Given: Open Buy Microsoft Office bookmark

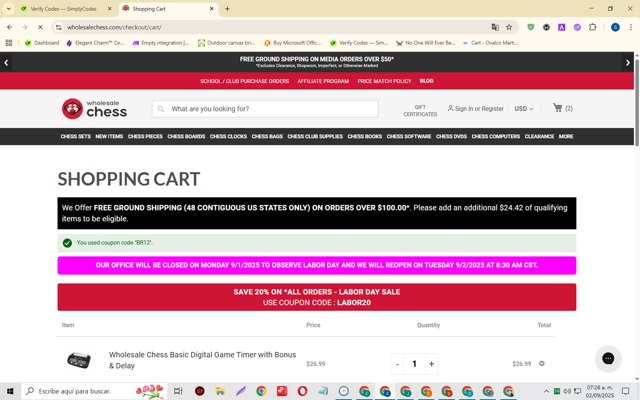Looking at the screenshot, I should [x=292, y=43].
